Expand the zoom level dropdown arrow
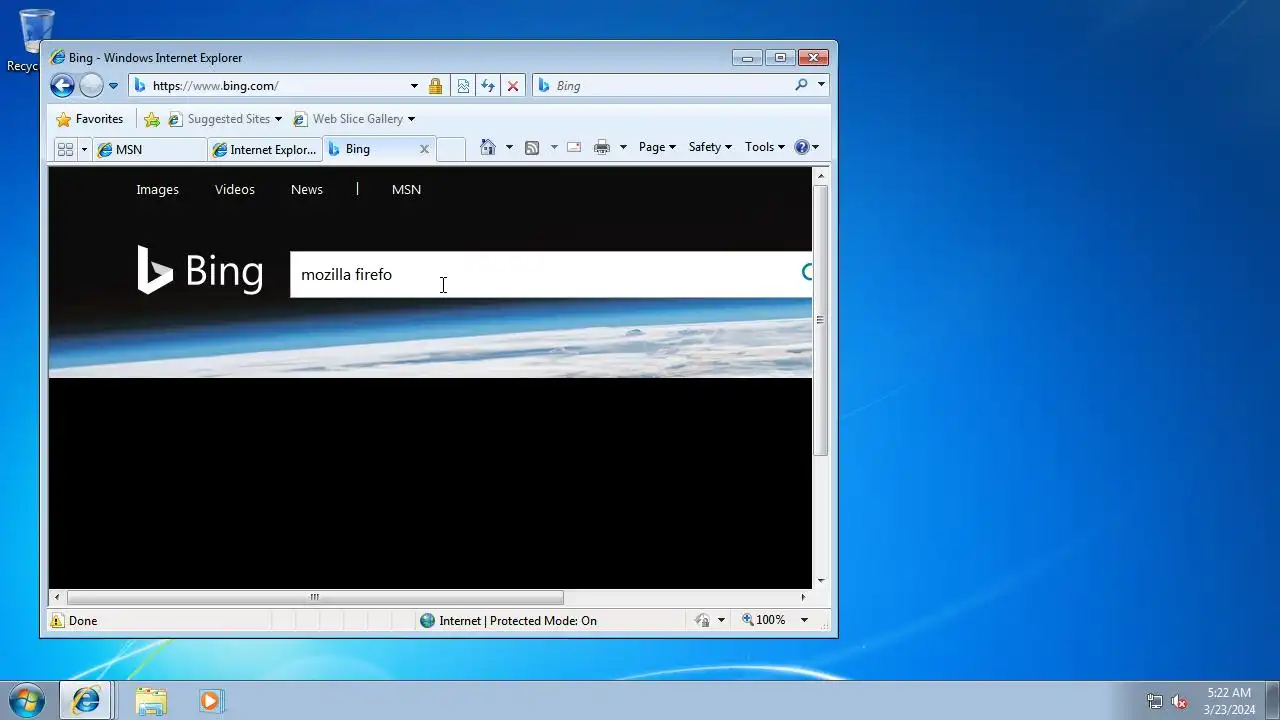 click(804, 620)
